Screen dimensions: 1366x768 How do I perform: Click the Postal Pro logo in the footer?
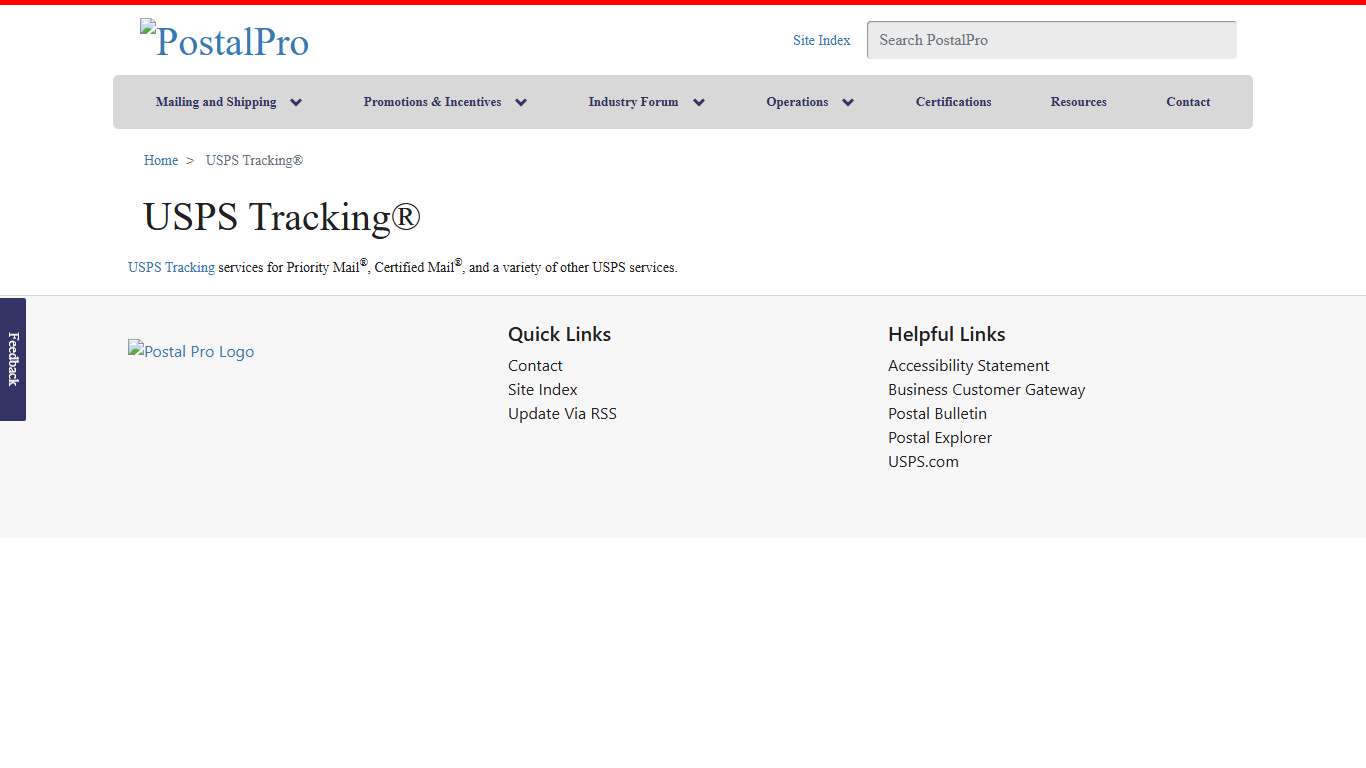191,351
